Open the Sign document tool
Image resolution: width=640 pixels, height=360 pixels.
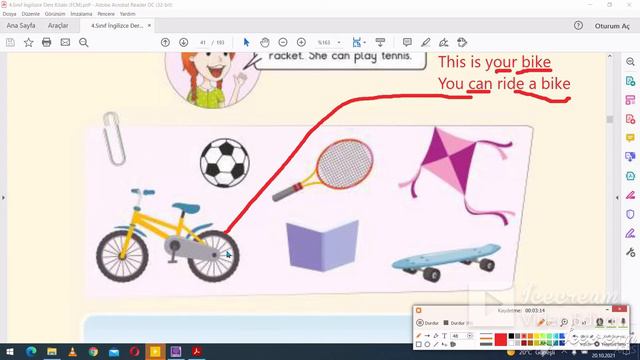pos(444,42)
